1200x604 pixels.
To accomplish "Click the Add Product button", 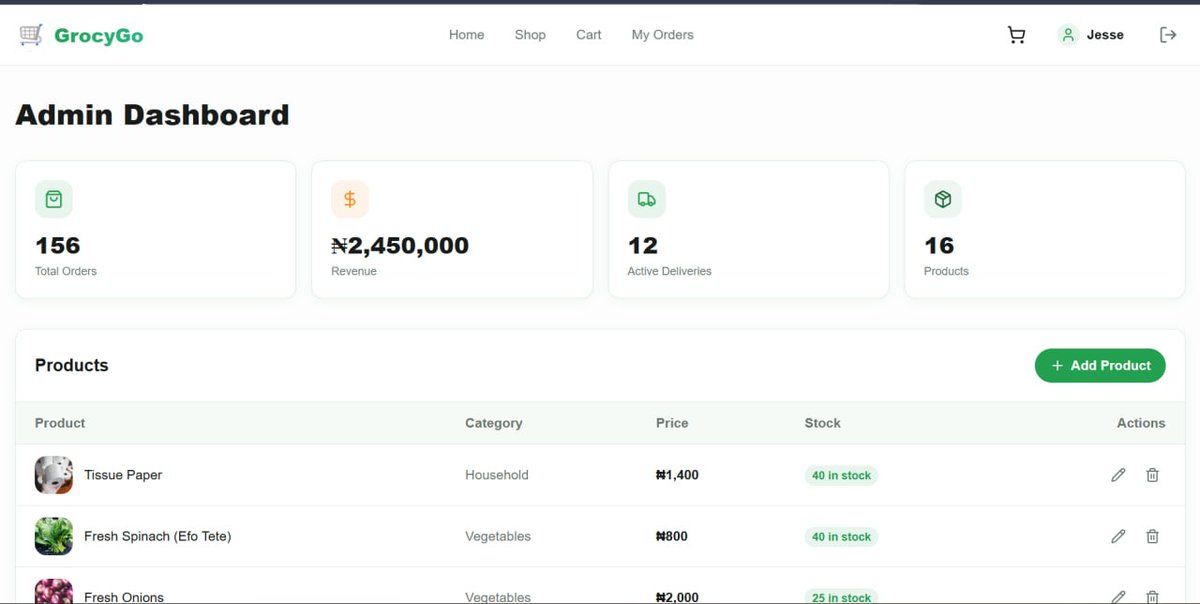I will (1100, 365).
